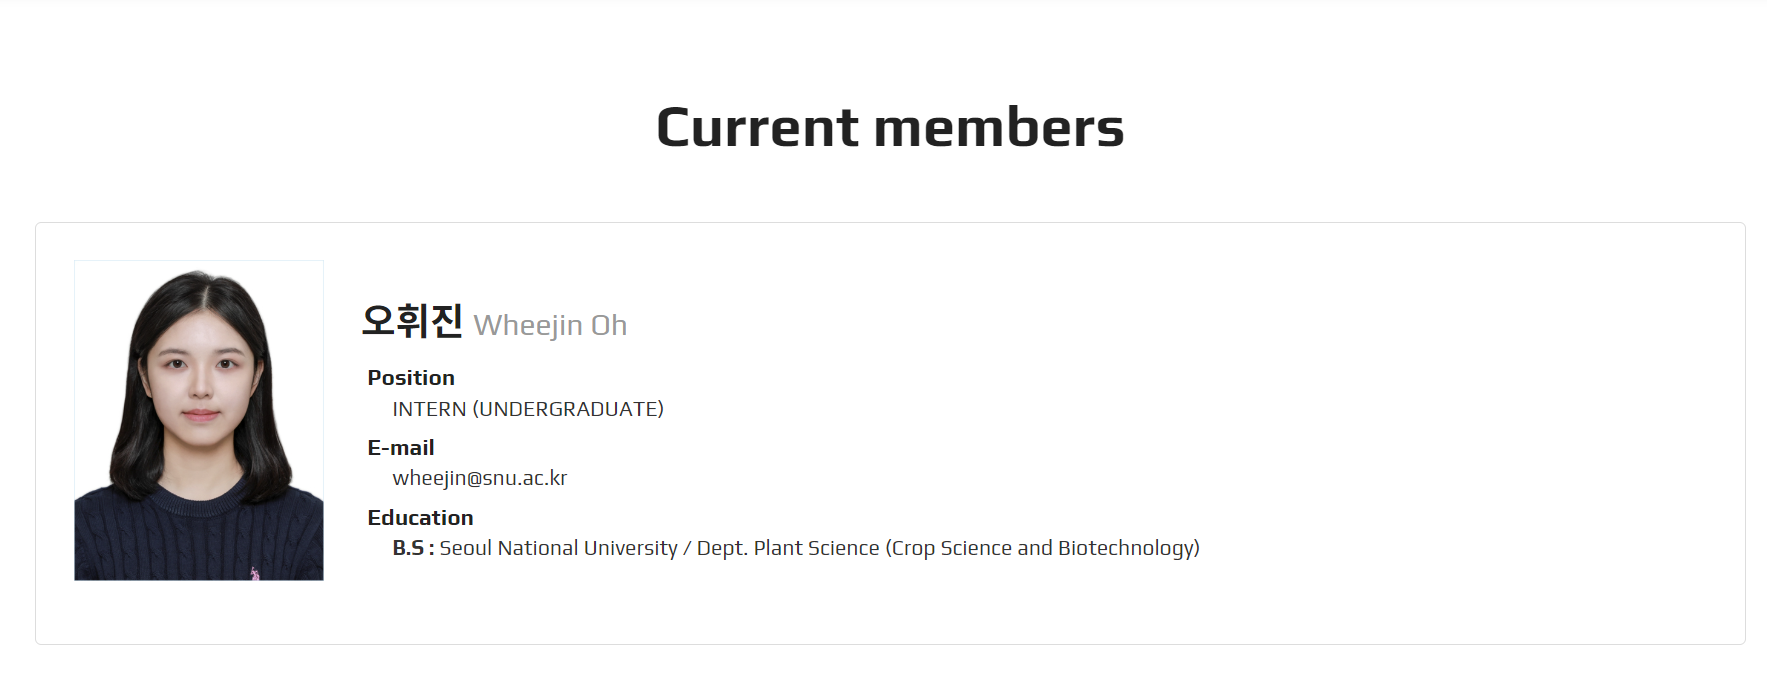Click the word "Current" in the heading
This screenshot has width=1767, height=680.
pos(757,128)
